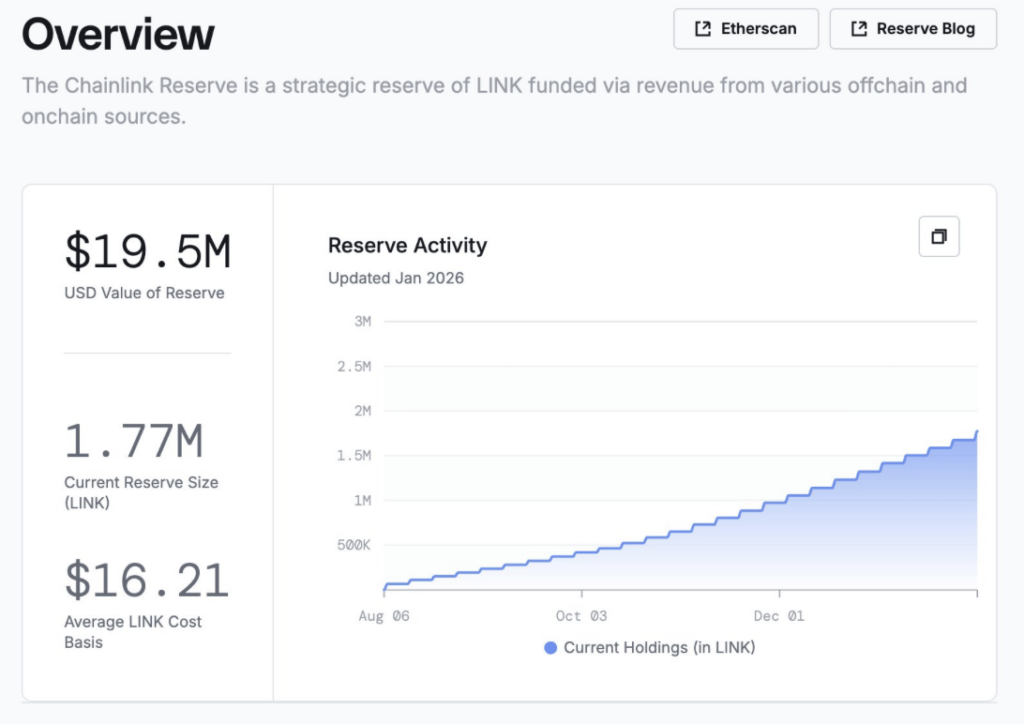Open the Reserve Blog page

point(913,29)
